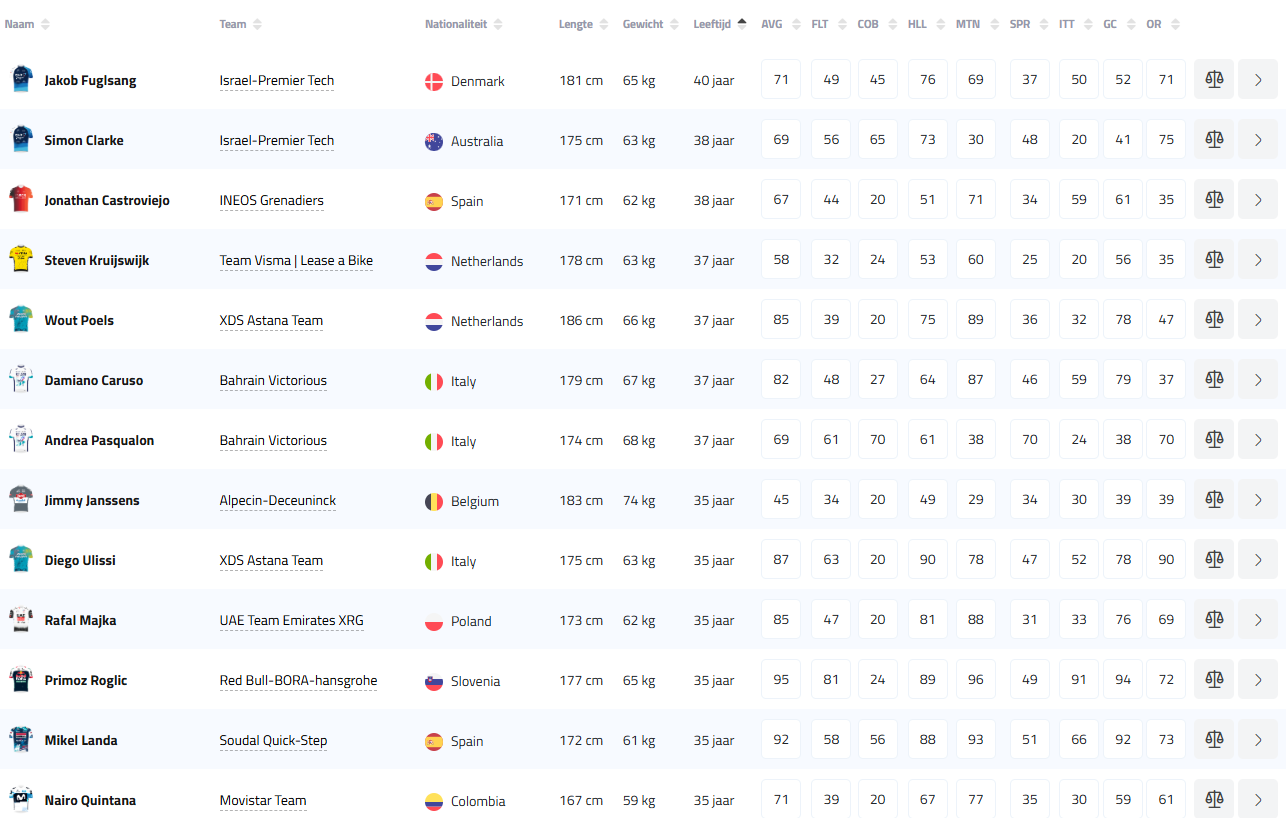Open Mikel Landa's details chevron
The image size is (1286, 818).
coord(1257,740)
